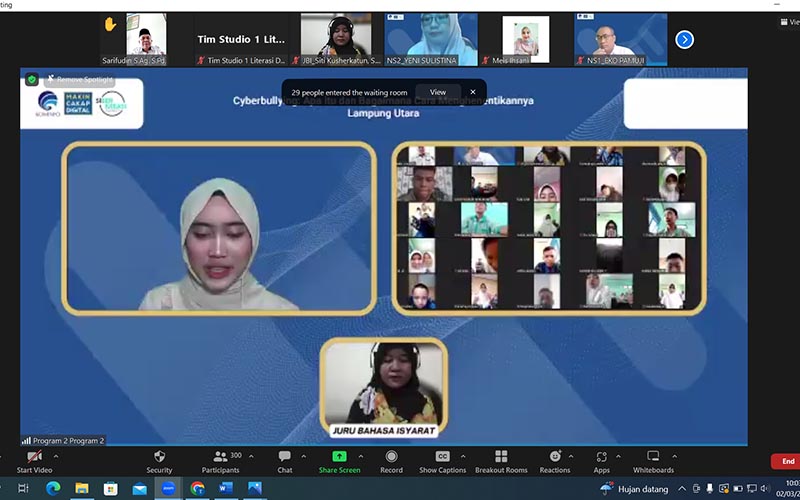Click the Start Video camera icon
The image size is (800, 500).
(x=34, y=456)
